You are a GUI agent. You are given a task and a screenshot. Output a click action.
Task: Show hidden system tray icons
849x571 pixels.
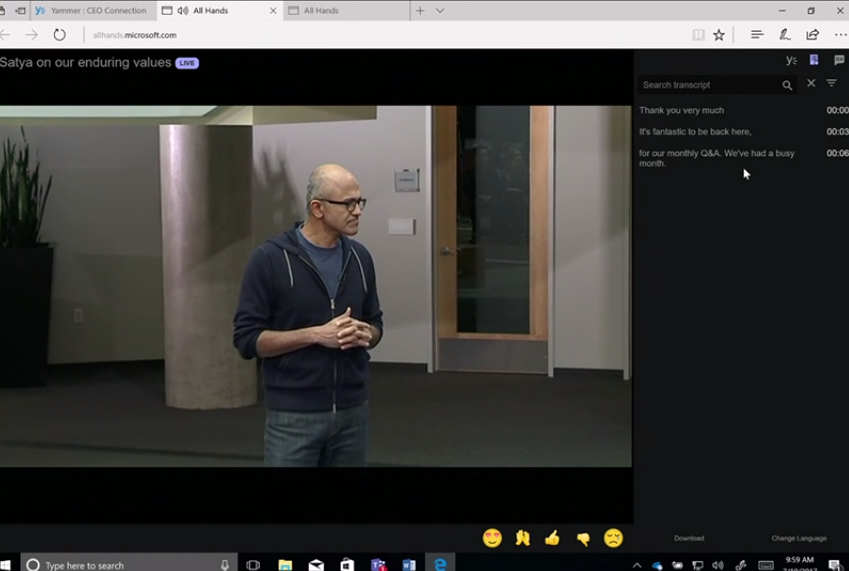point(637,565)
